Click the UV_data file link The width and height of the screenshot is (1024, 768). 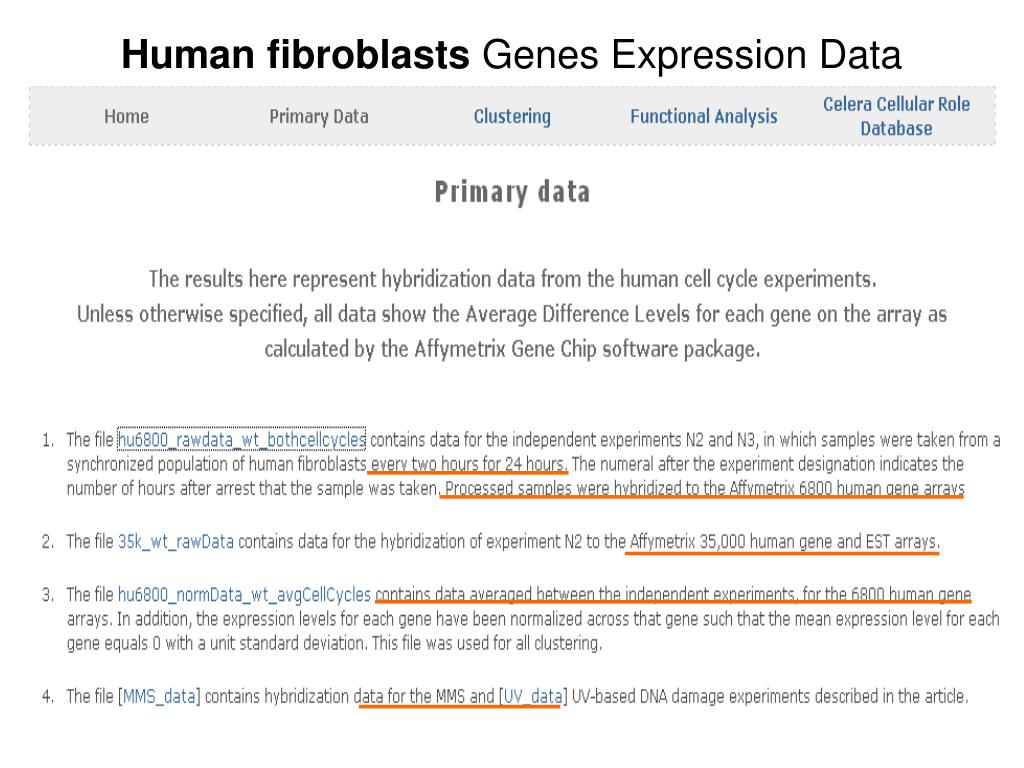tap(532, 696)
